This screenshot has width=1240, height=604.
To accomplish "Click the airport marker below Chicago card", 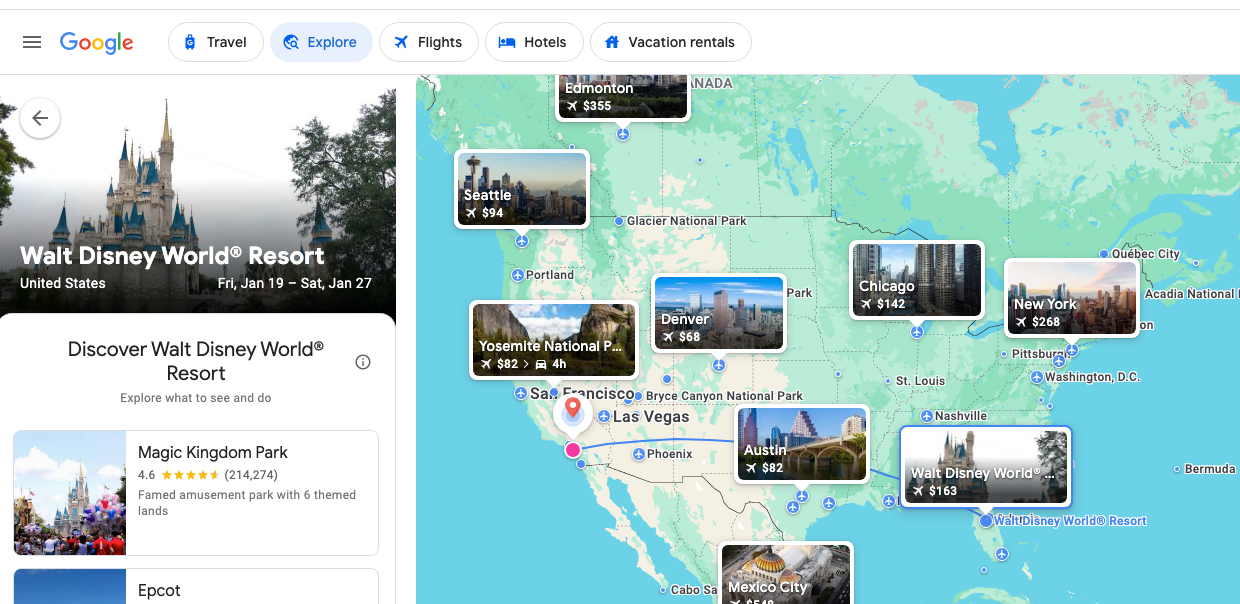I will pos(917,332).
